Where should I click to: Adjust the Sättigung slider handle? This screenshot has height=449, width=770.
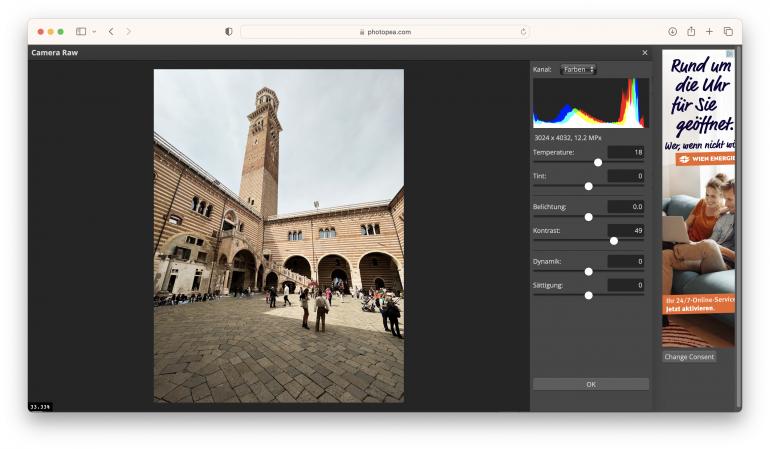(x=588, y=295)
